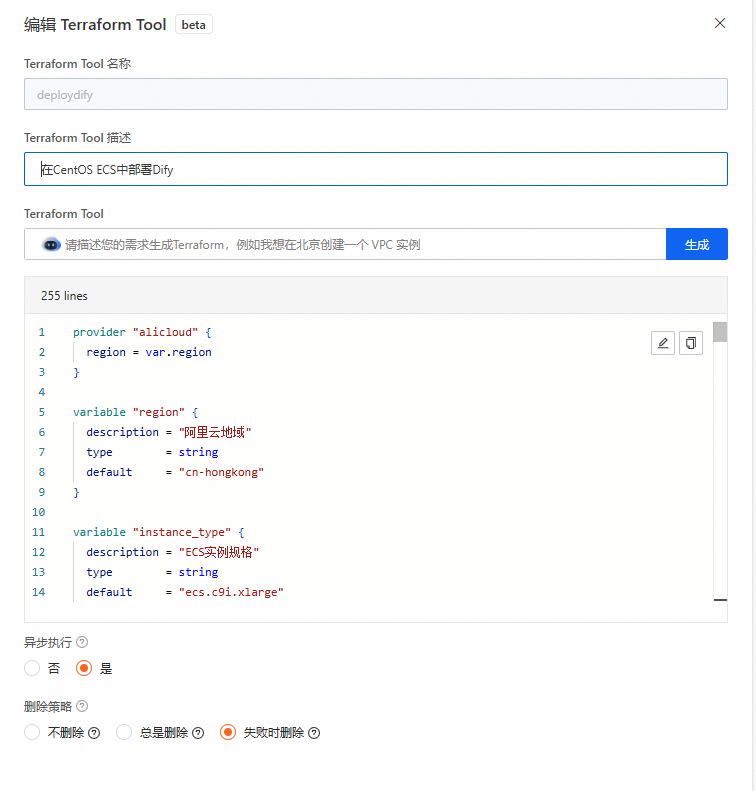
Task: Click the 生成 generate button
Action: click(696, 244)
